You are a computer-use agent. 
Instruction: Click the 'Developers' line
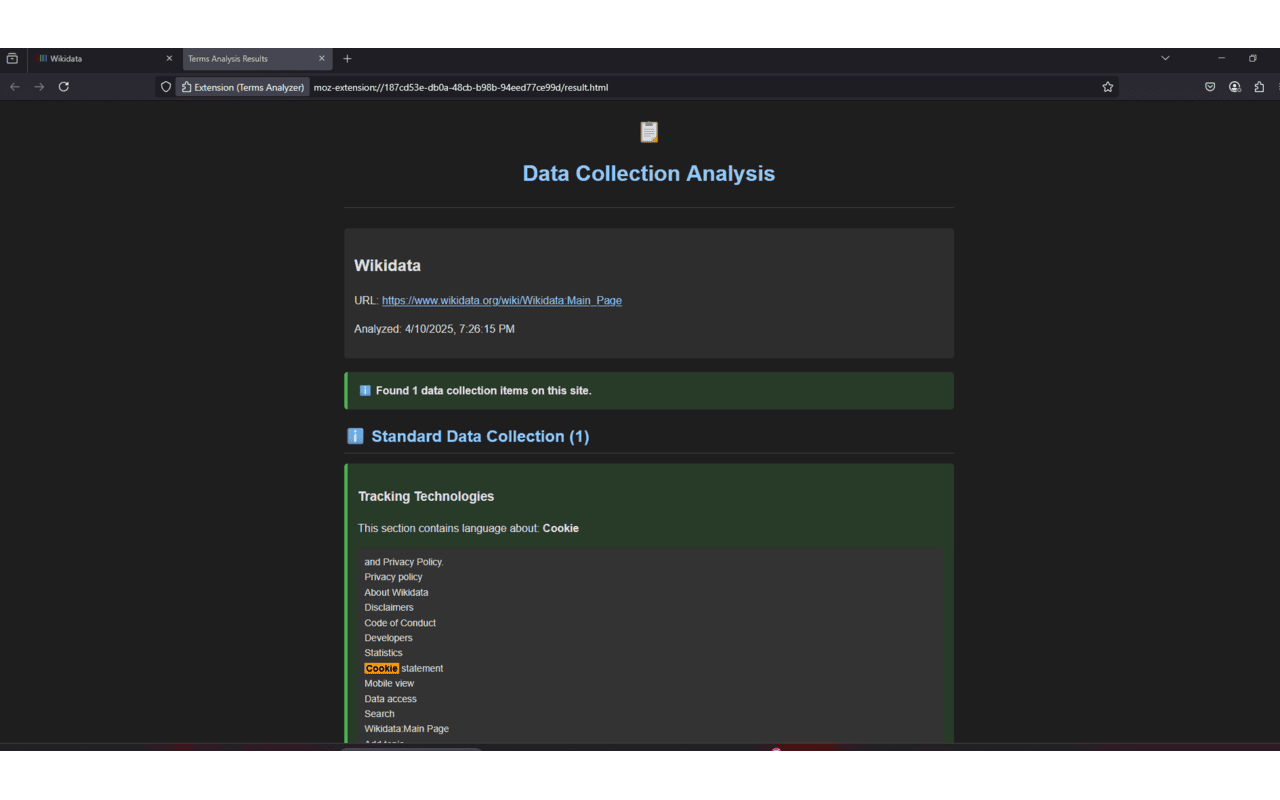coord(388,638)
